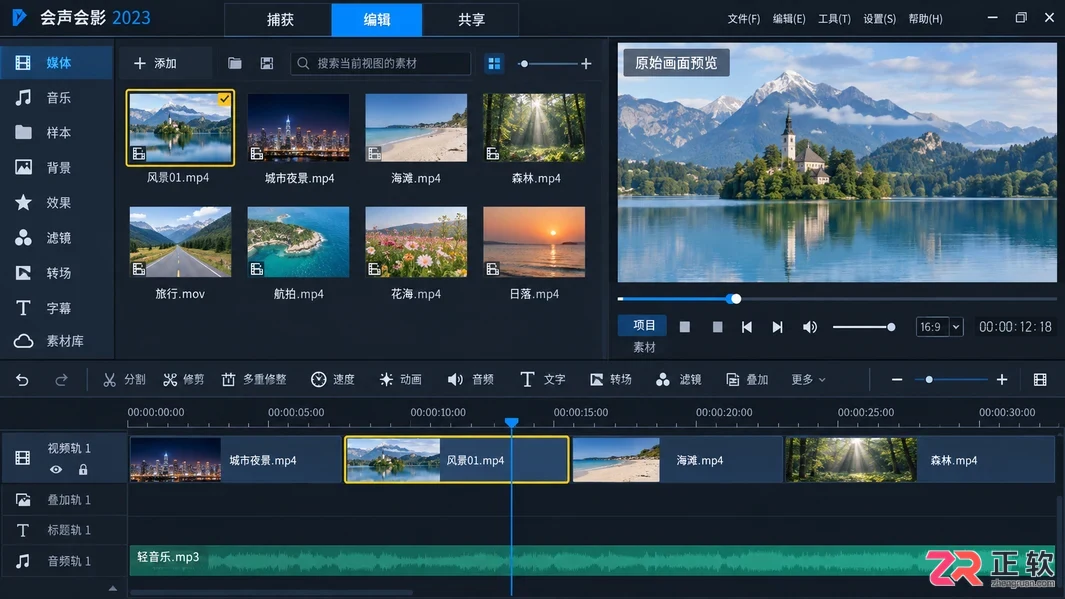
Task: Open the 文字 text tool
Action: coord(542,380)
